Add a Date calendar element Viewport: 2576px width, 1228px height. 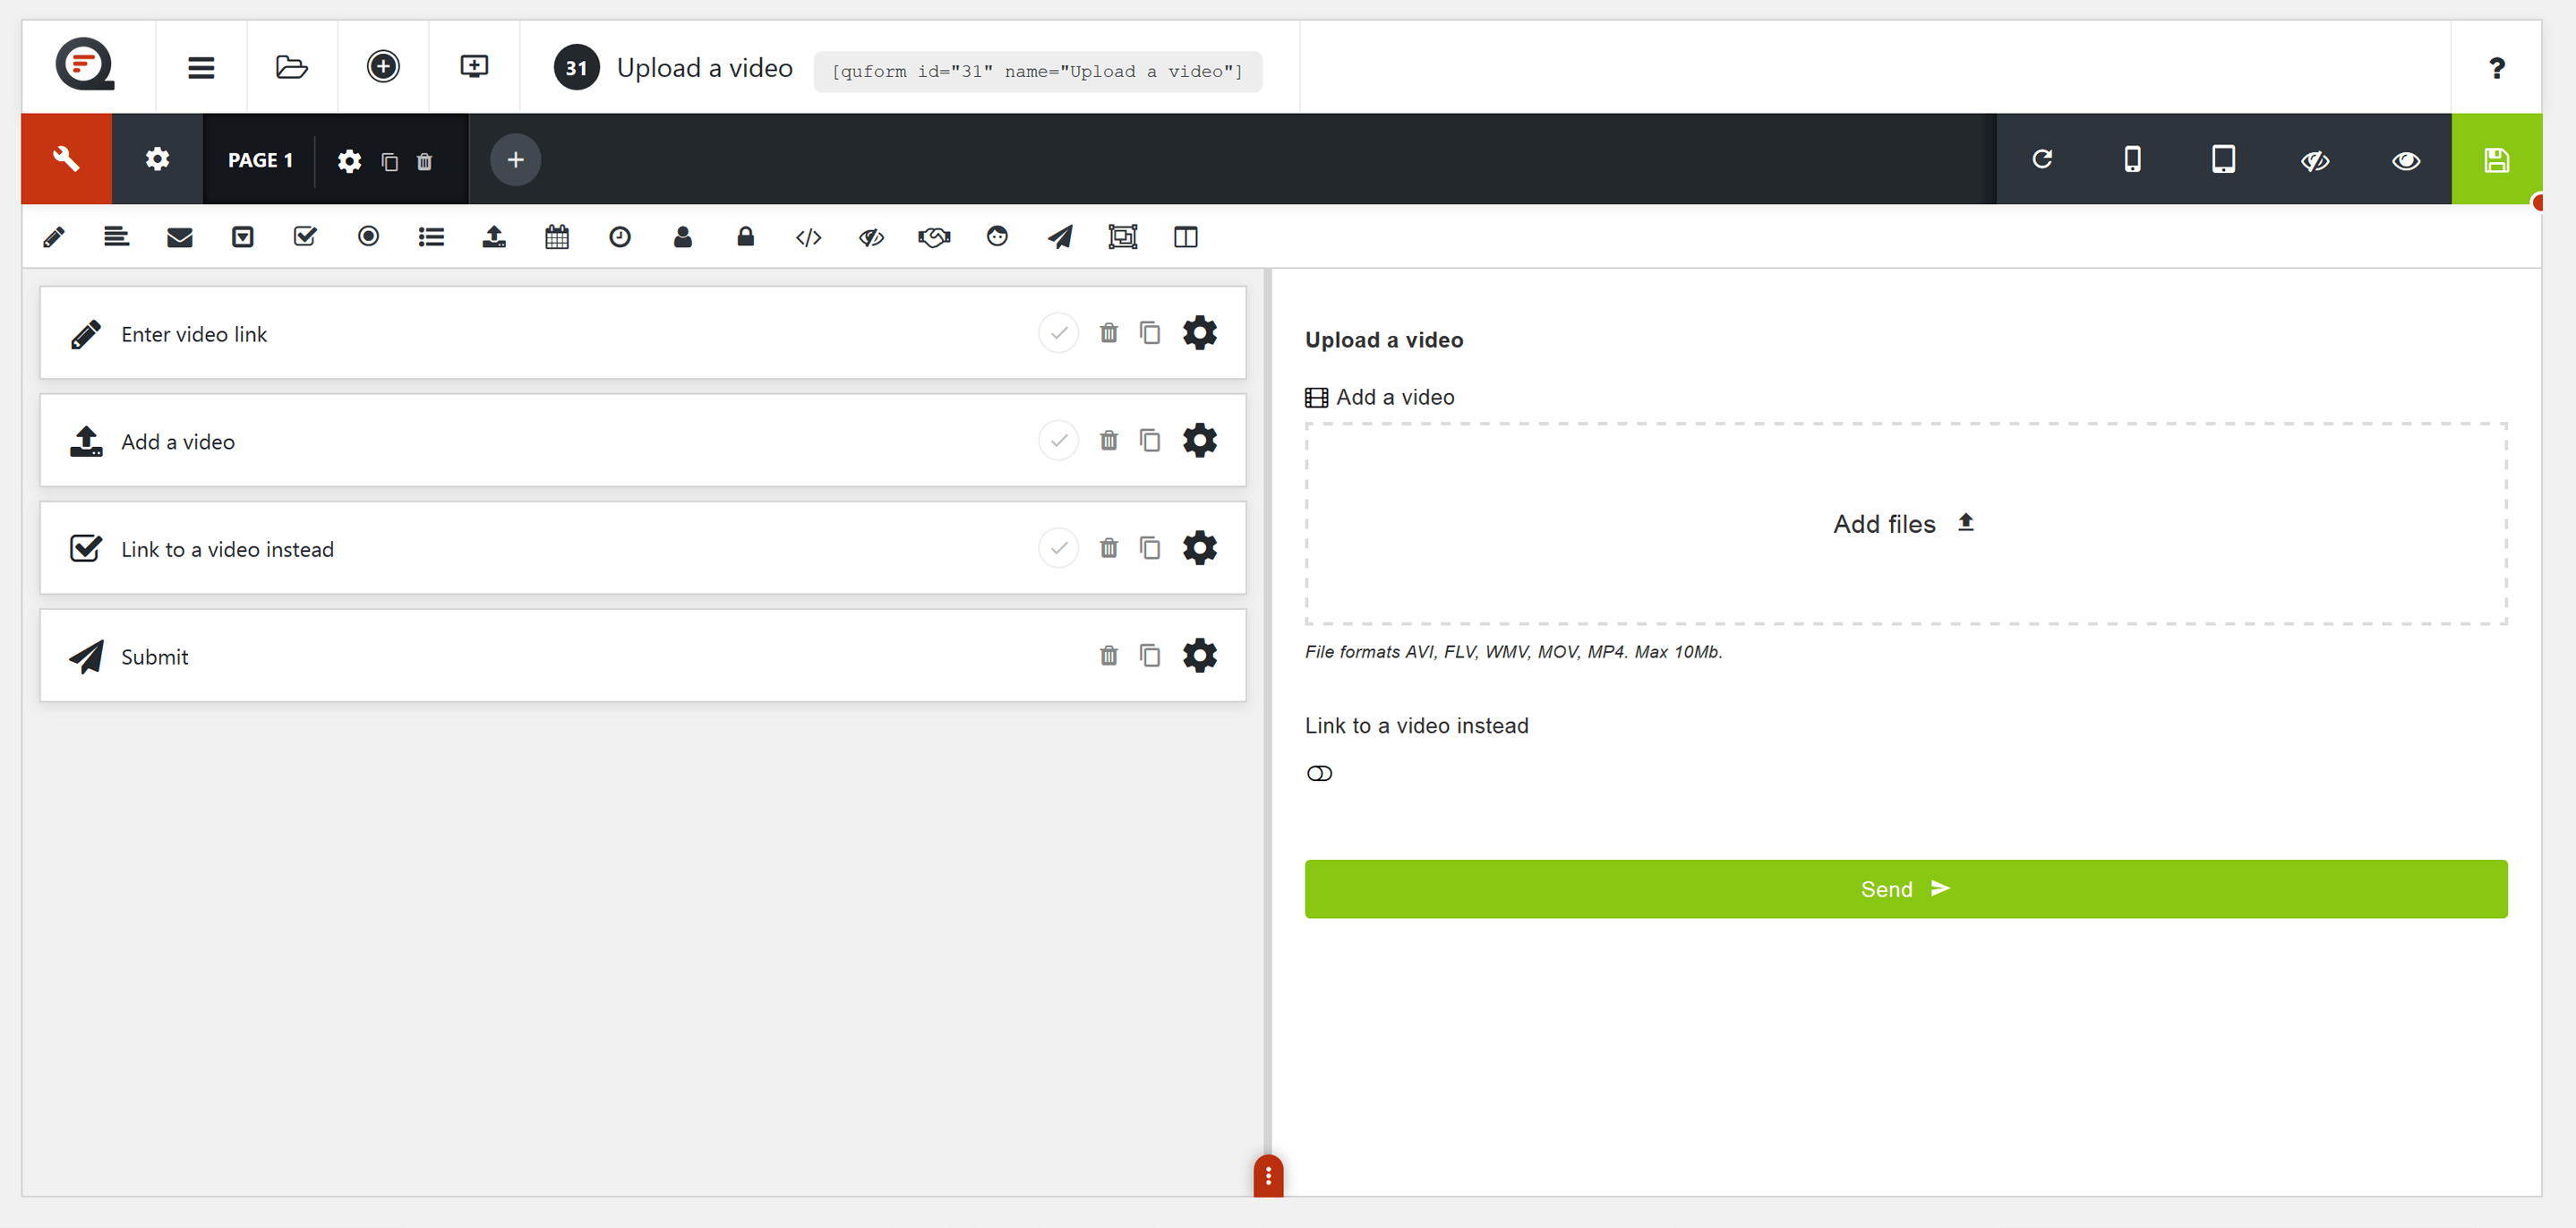pos(558,237)
